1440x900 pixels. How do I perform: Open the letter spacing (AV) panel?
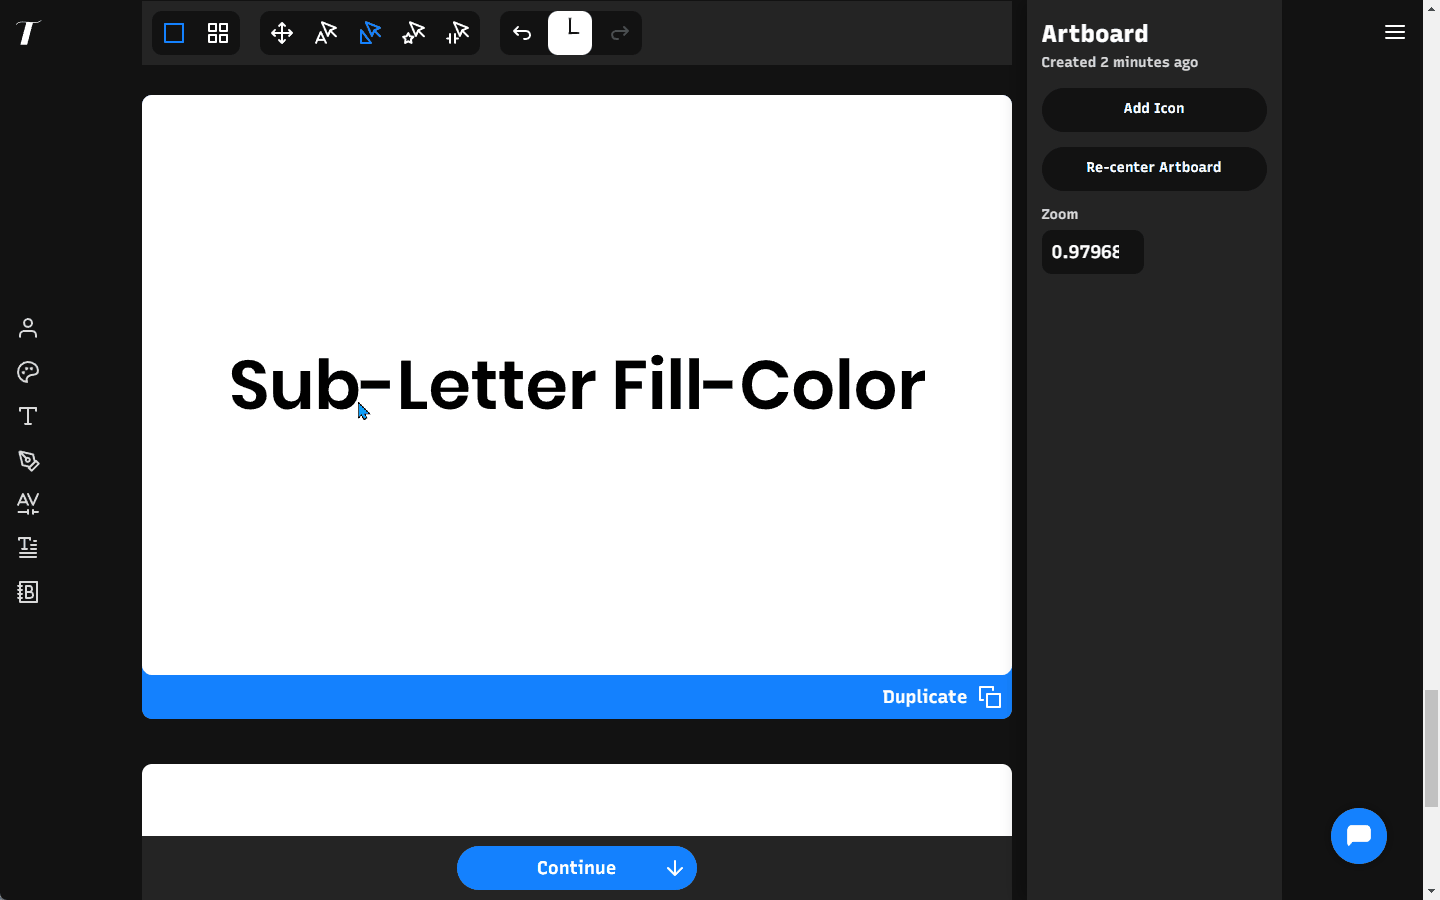(27, 504)
